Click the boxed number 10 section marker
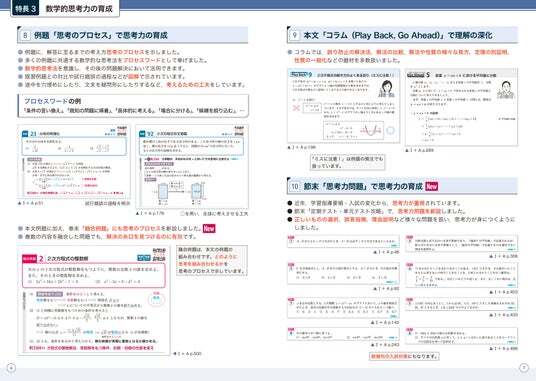 (294, 187)
